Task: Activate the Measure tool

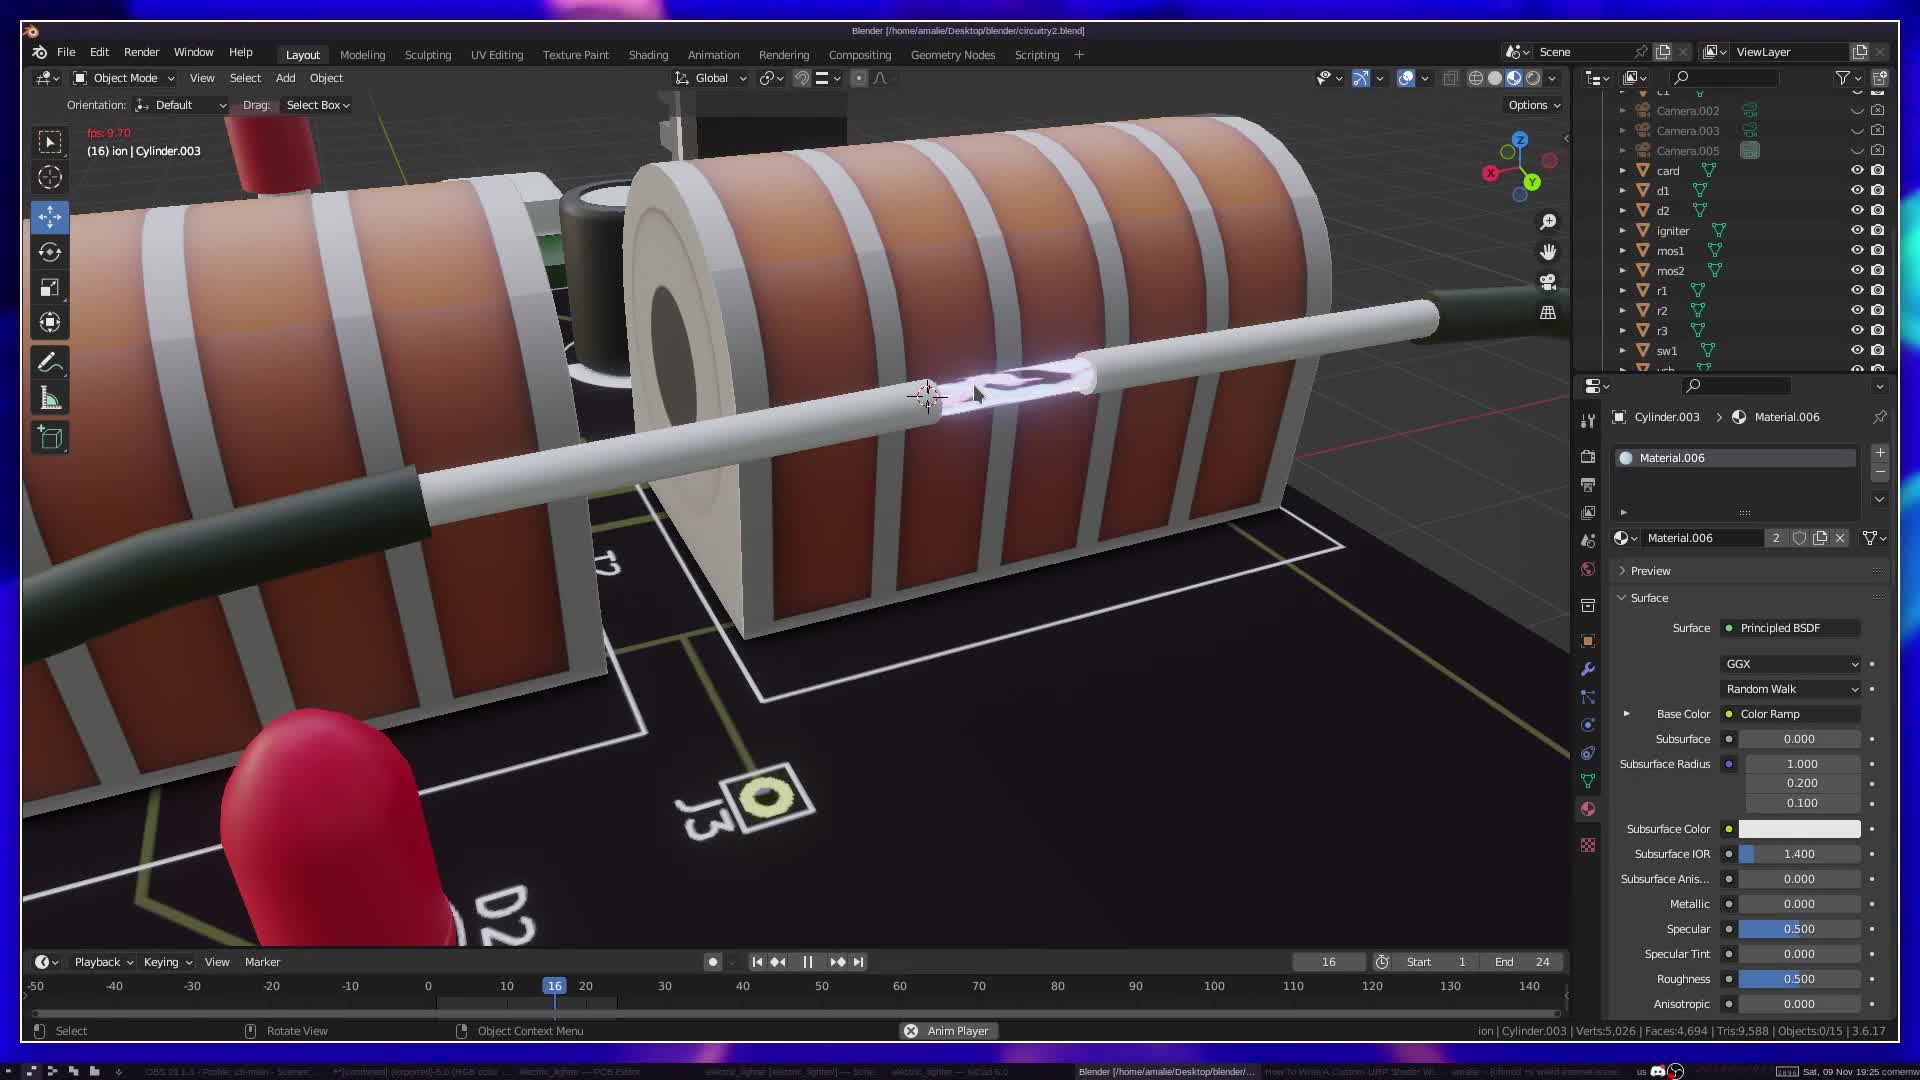Action: click(50, 399)
